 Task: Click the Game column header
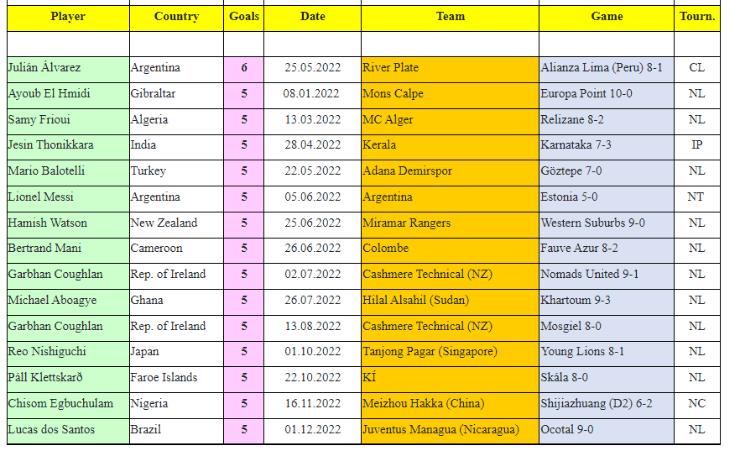(606, 17)
